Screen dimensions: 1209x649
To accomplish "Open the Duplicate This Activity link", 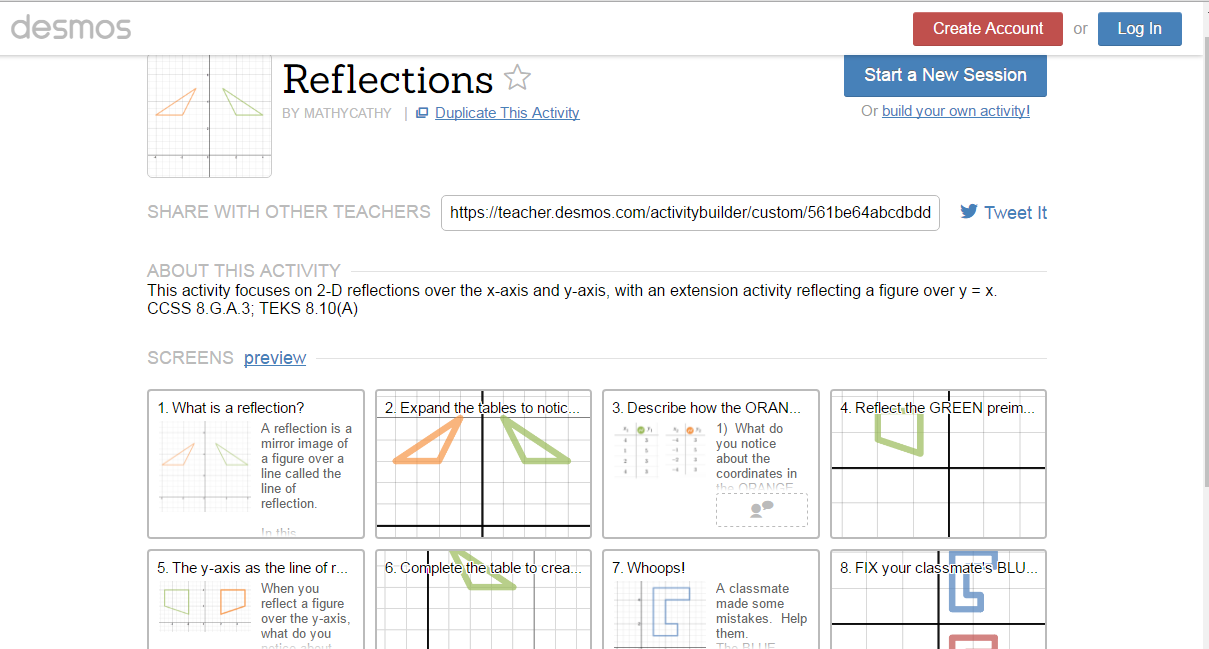I will [506, 112].
